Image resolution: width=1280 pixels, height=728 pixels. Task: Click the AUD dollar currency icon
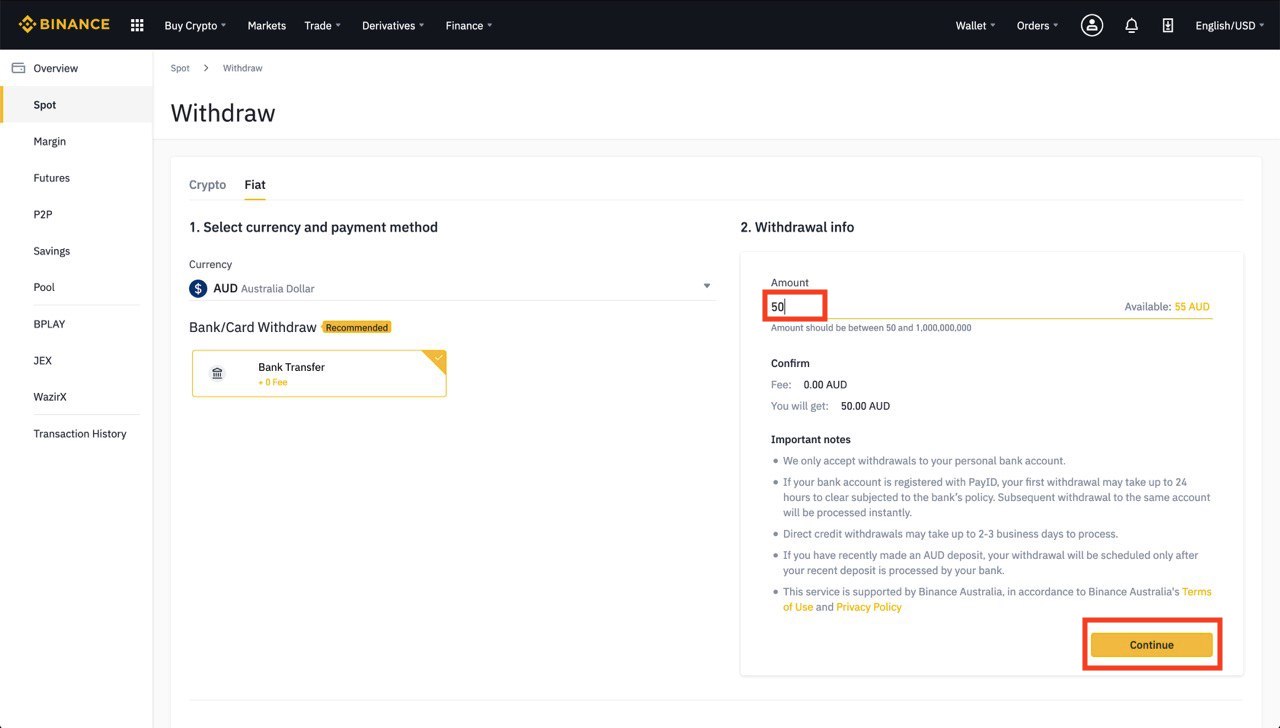198,288
